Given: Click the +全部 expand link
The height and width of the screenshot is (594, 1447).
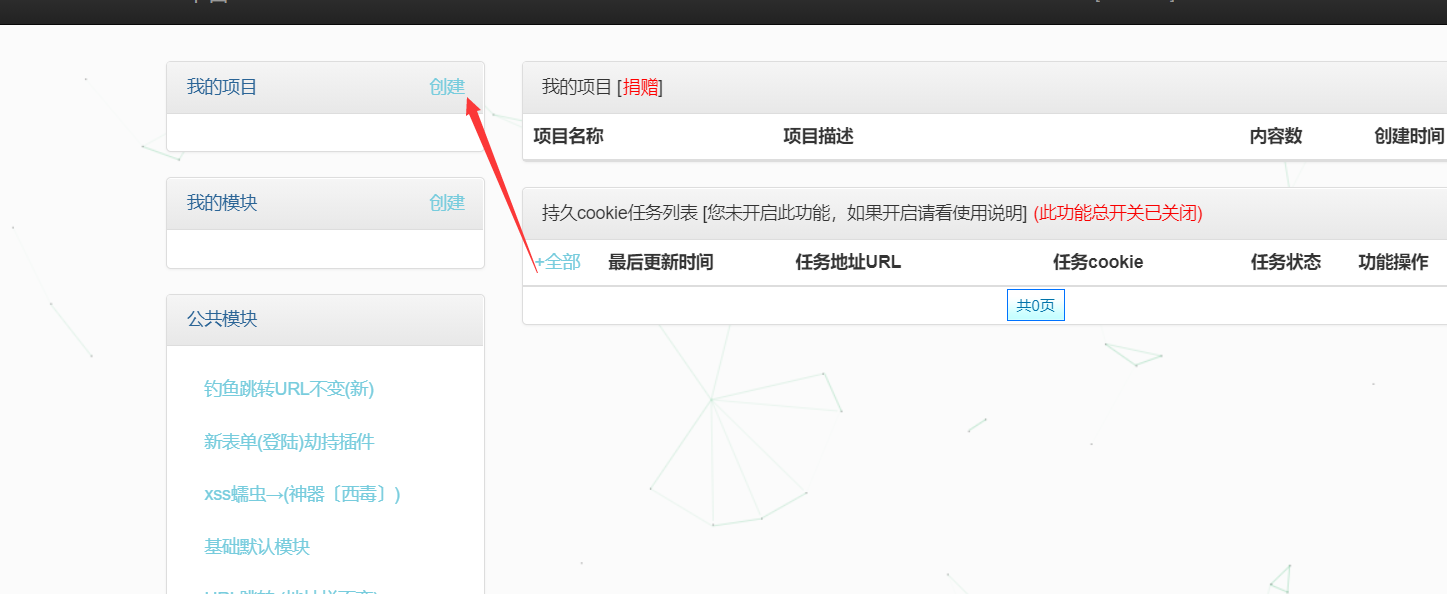Looking at the screenshot, I should point(557,262).
